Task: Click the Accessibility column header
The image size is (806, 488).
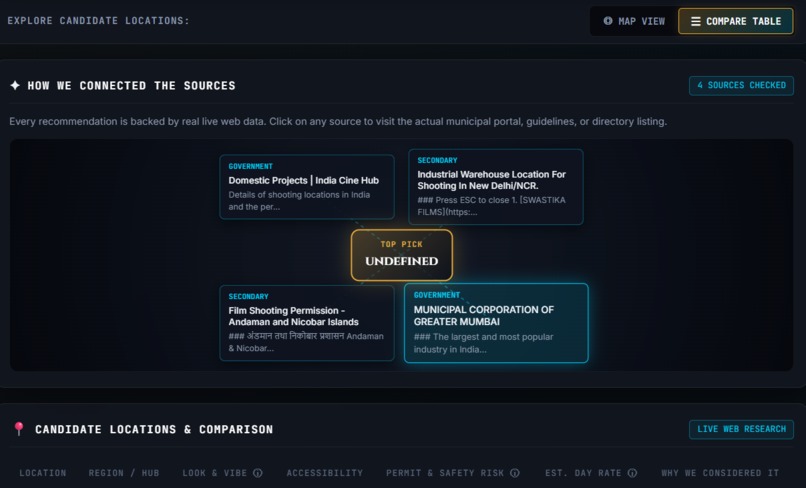Action: coord(325,473)
